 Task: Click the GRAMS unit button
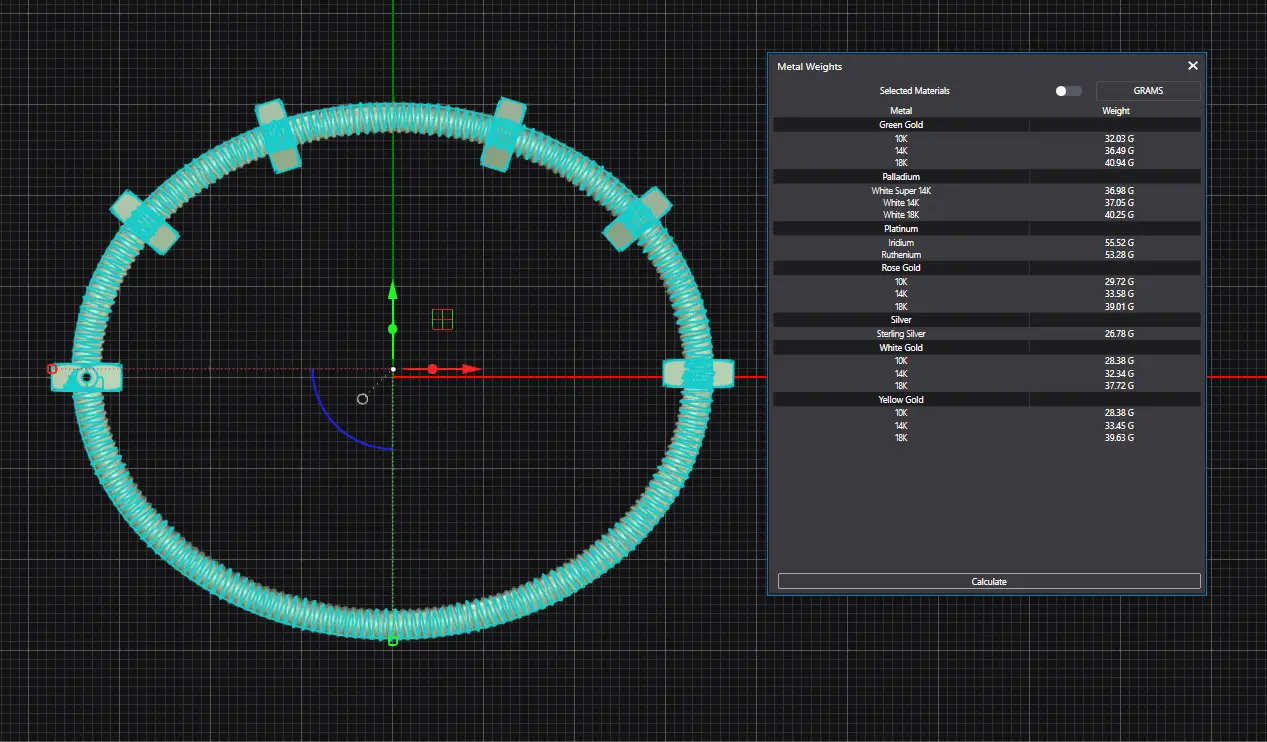tap(1148, 91)
